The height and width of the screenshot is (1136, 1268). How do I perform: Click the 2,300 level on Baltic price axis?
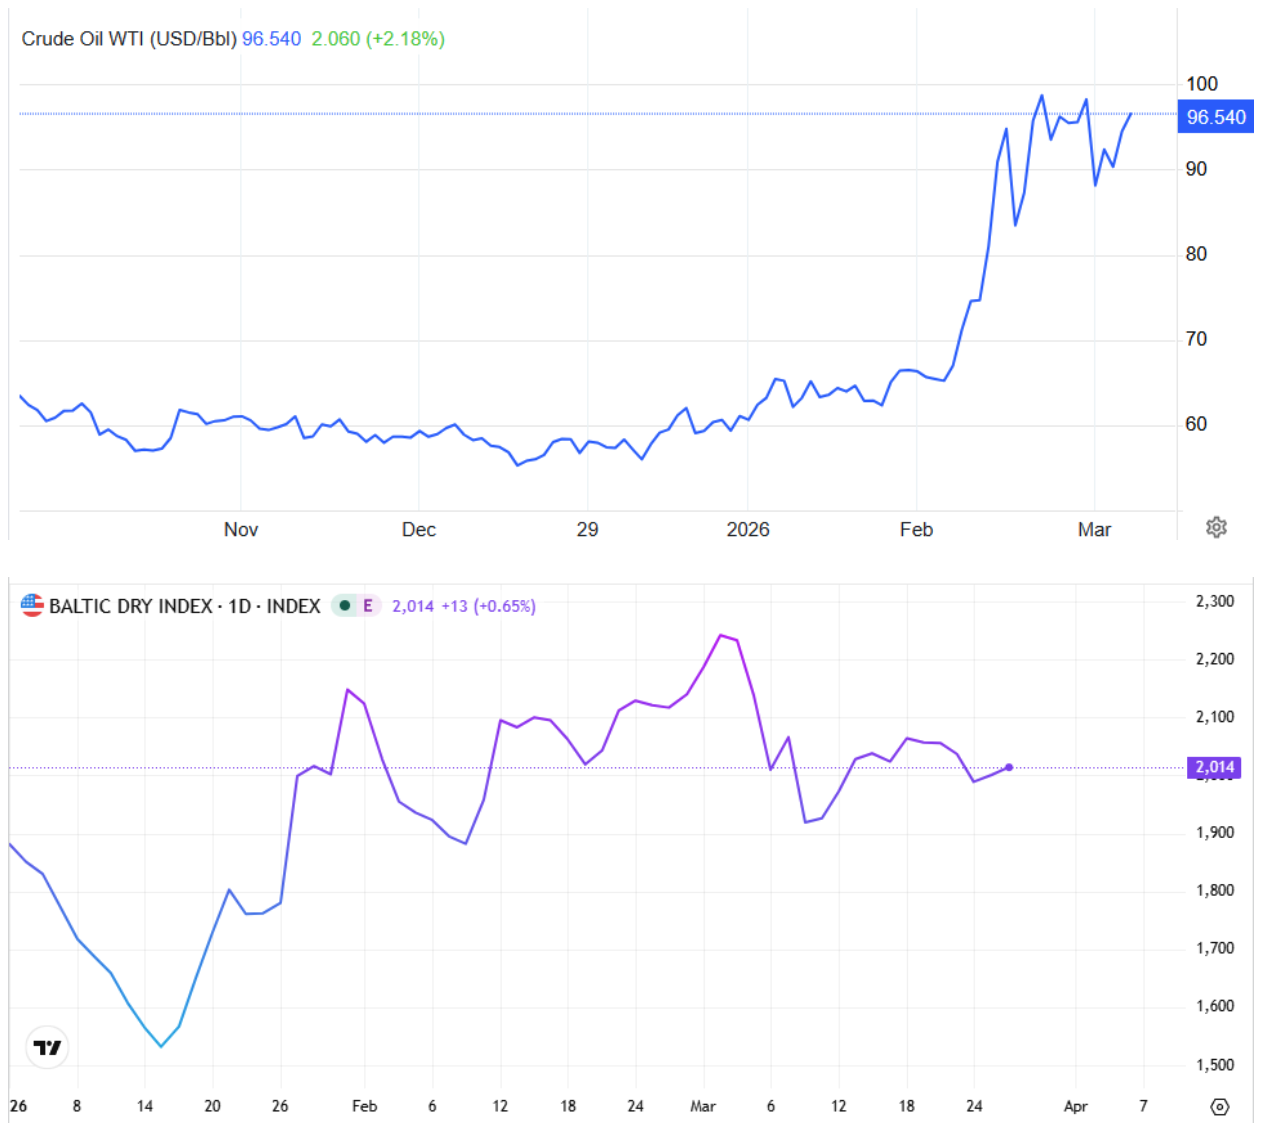(1215, 601)
